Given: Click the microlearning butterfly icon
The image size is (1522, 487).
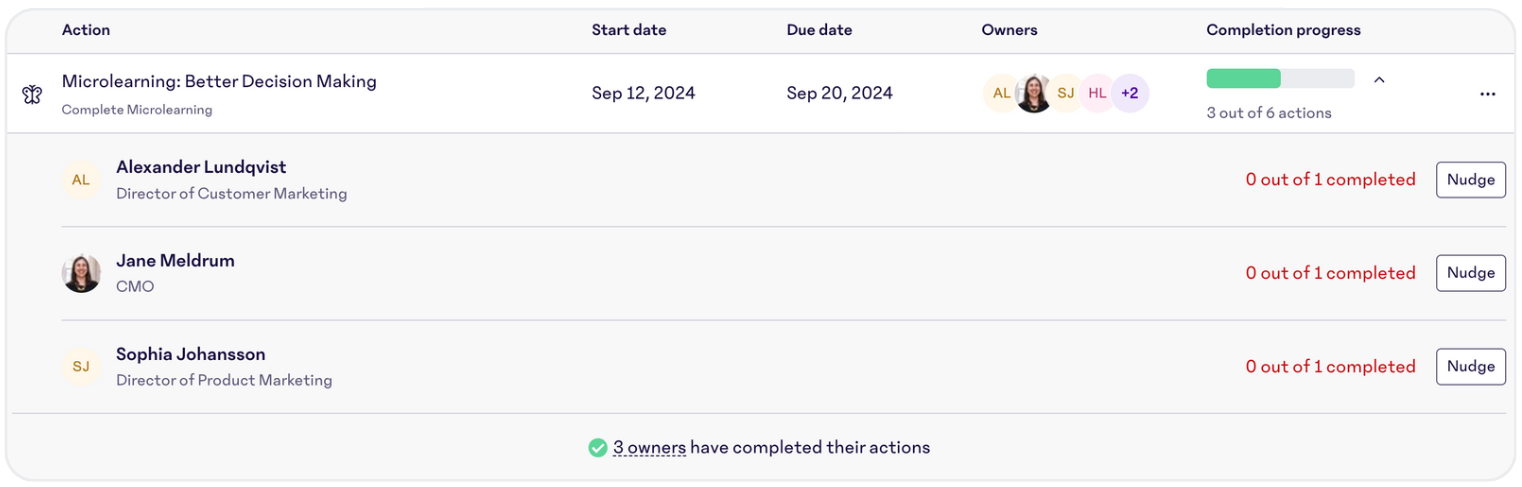Looking at the screenshot, I should 32,94.
